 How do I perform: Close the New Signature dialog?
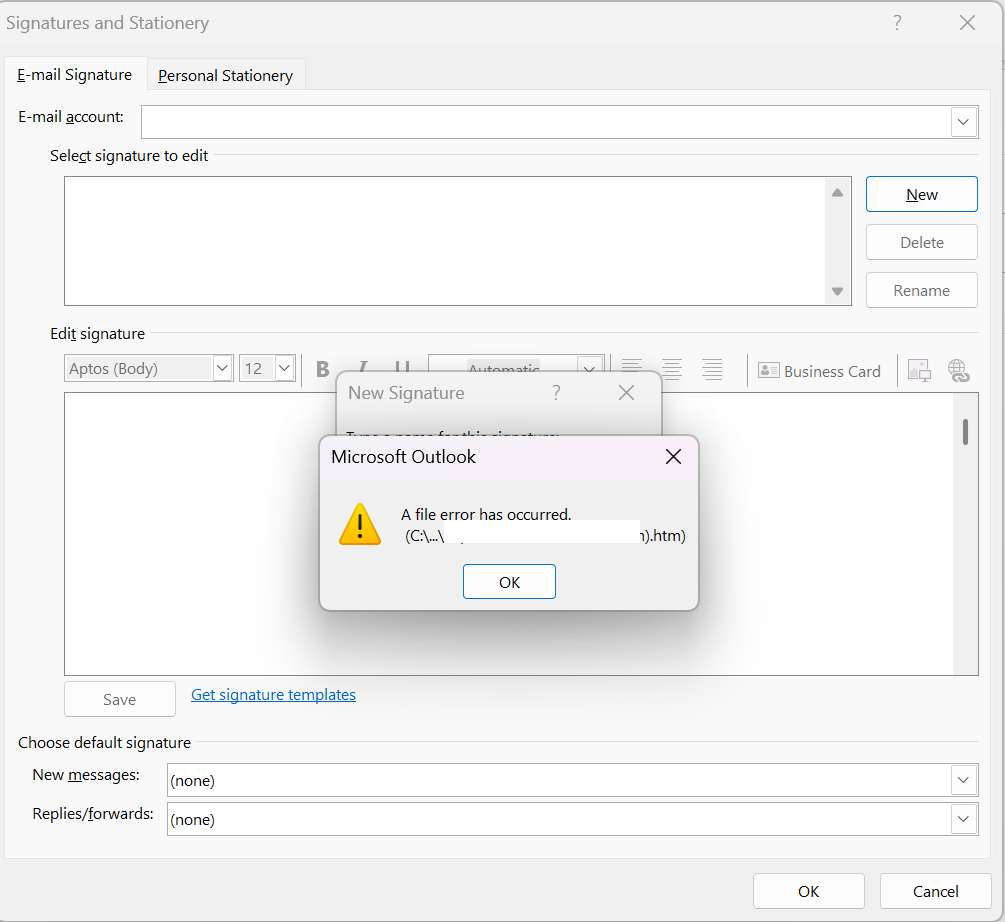coord(626,393)
